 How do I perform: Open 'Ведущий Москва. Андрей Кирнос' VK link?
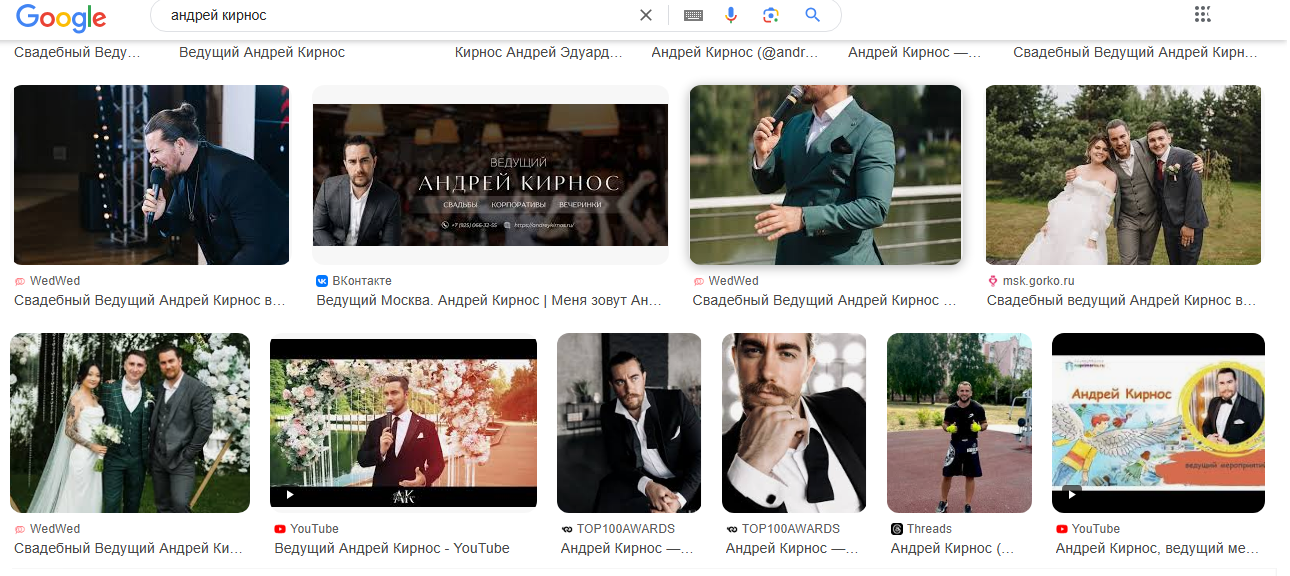[x=489, y=300]
